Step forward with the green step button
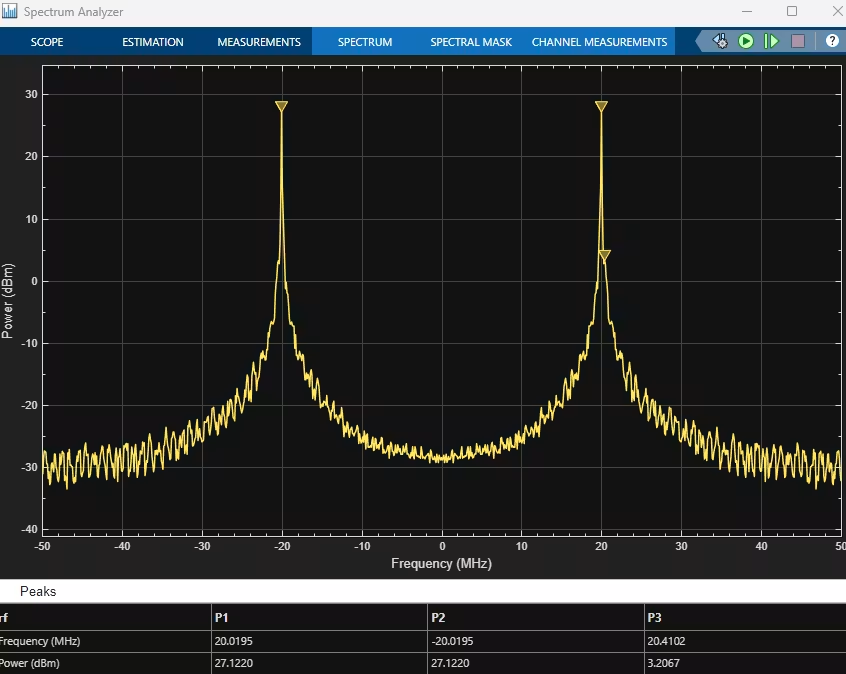The width and height of the screenshot is (846, 674). [x=772, y=42]
